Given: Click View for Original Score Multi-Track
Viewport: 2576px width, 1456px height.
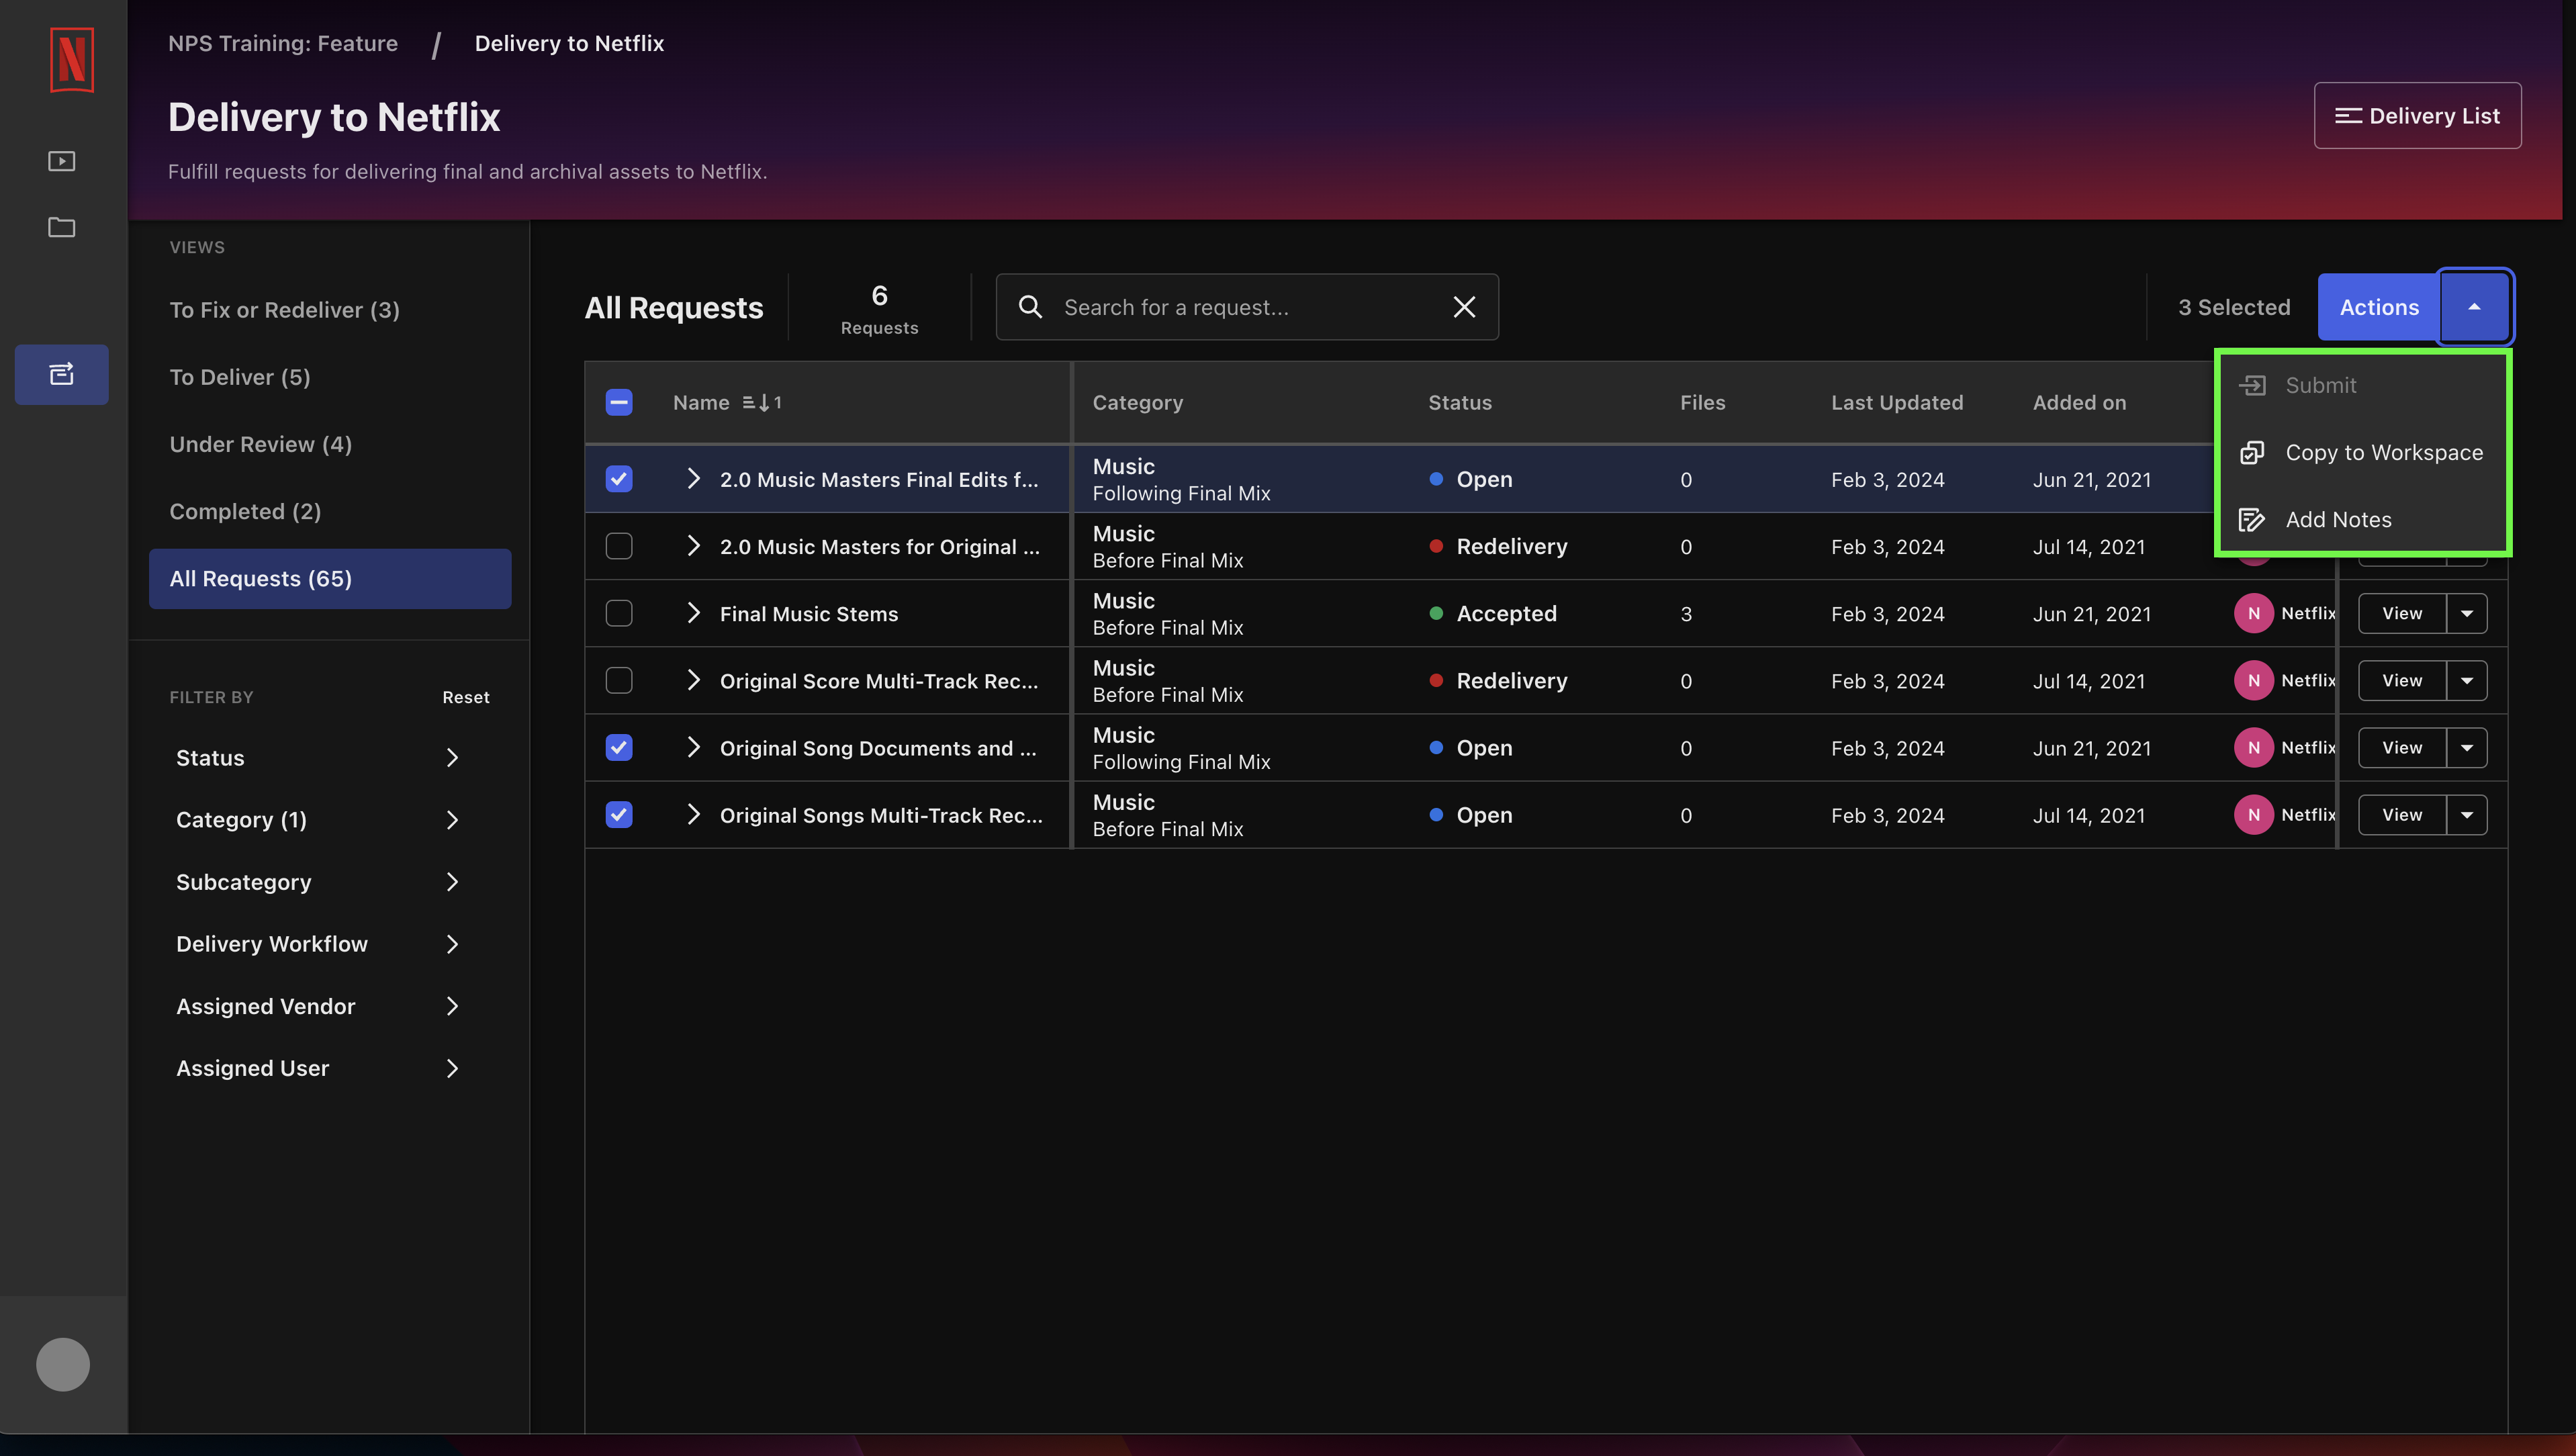Looking at the screenshot, I should pyautogui.click(x=2402, y=680).
